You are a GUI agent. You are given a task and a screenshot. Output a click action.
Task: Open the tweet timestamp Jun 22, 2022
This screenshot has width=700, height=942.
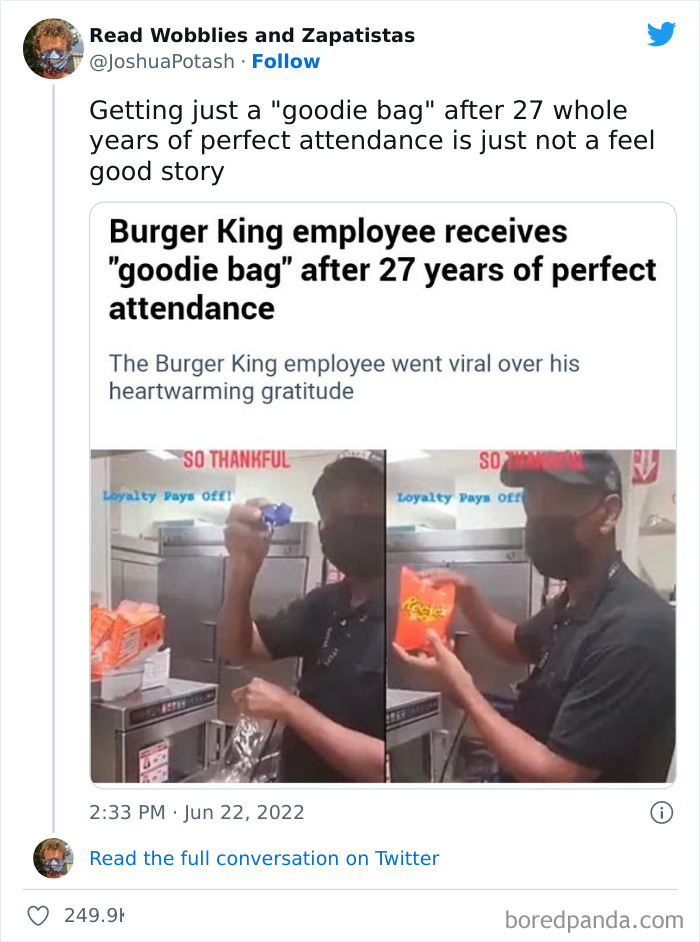[196, 812]
